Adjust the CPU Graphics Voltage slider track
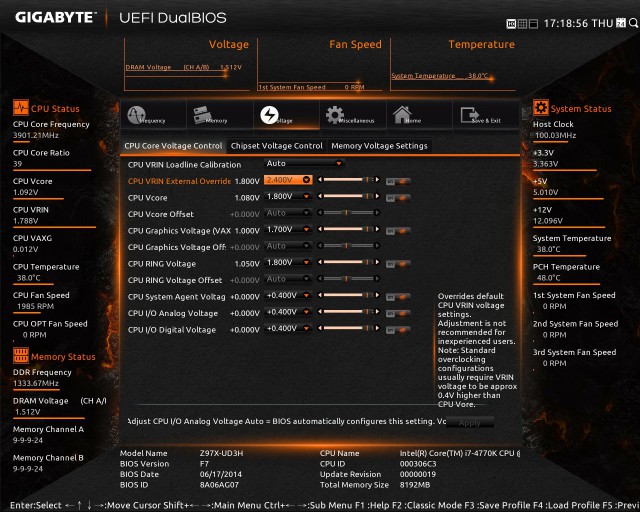The width and height of the screenshot is (640, 512). point(349,229)
